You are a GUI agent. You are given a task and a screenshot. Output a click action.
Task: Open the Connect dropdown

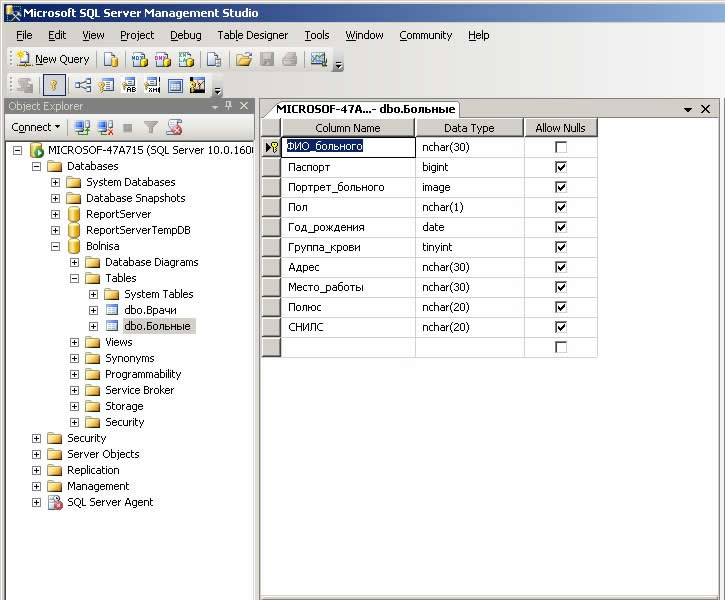[x=36, y=127]
